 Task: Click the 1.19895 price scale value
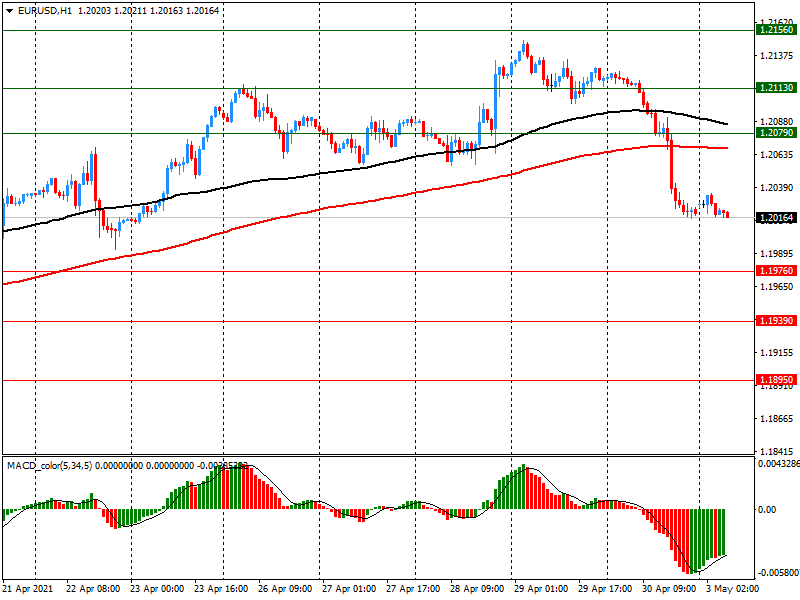coord(777,254)
